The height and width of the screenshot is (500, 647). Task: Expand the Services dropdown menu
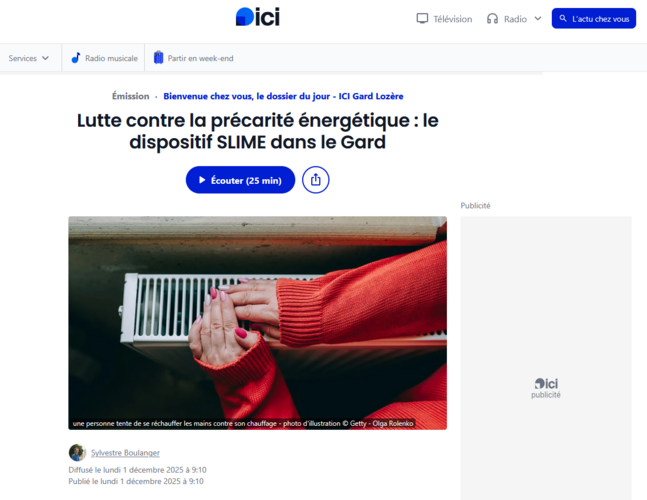(29, 58)
